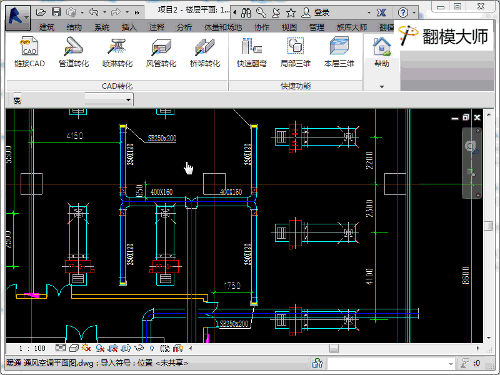Click the 快速翻弯 tool
500x375 pixels.
(252, 52)
